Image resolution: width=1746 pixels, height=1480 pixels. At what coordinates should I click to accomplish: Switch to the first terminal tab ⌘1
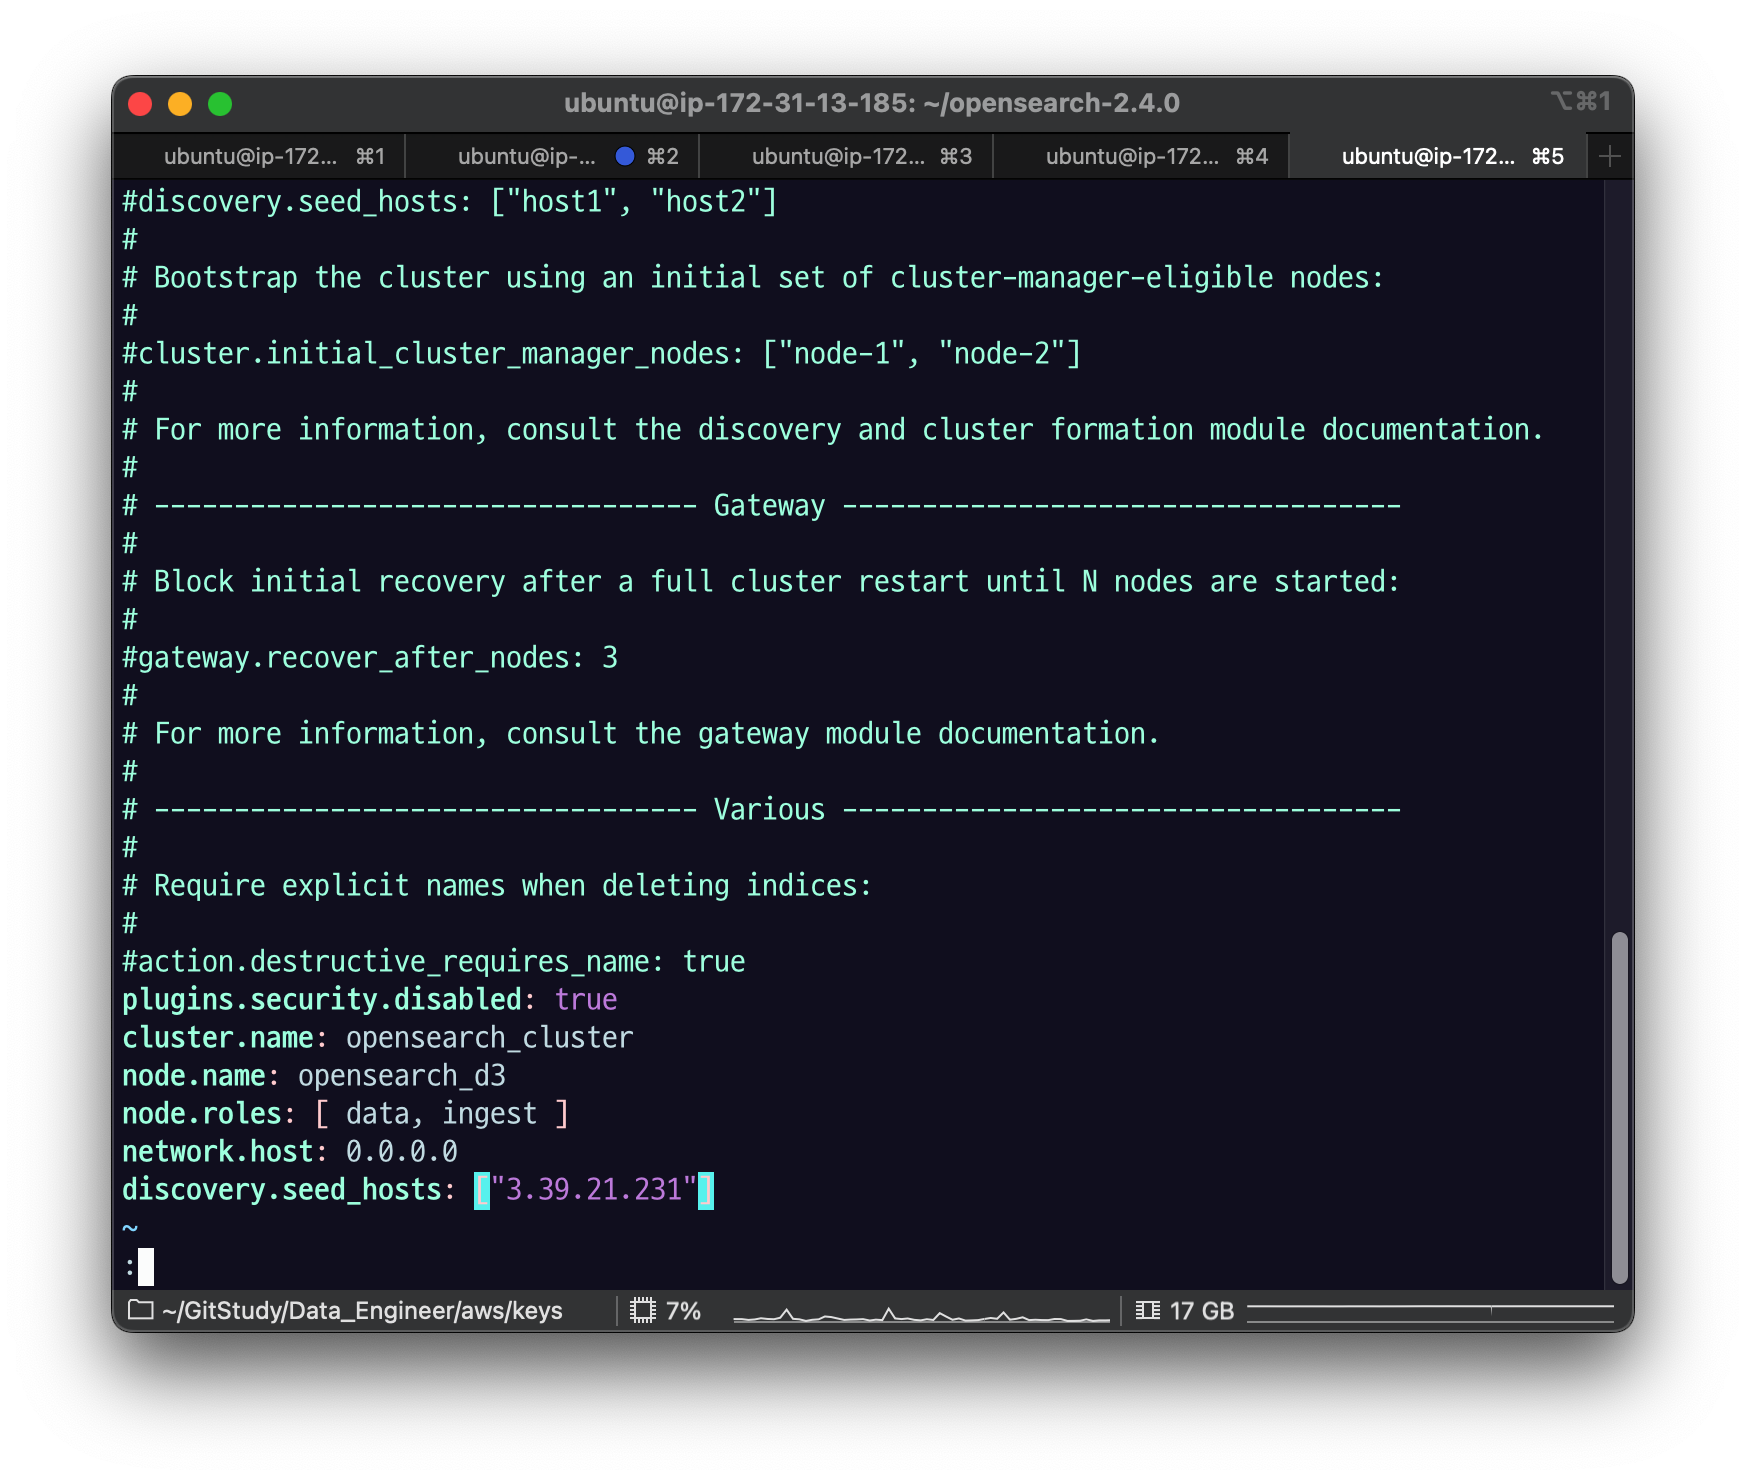260,156
